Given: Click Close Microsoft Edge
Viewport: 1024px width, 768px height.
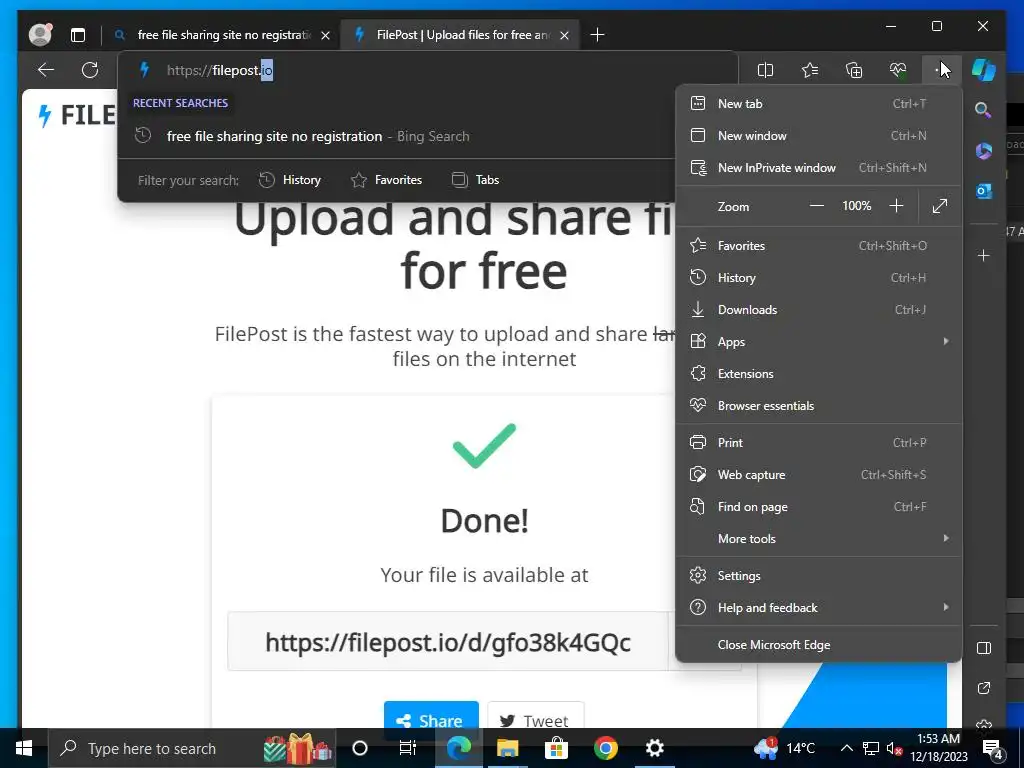Looking at the screenshot, I should [818, 645].
